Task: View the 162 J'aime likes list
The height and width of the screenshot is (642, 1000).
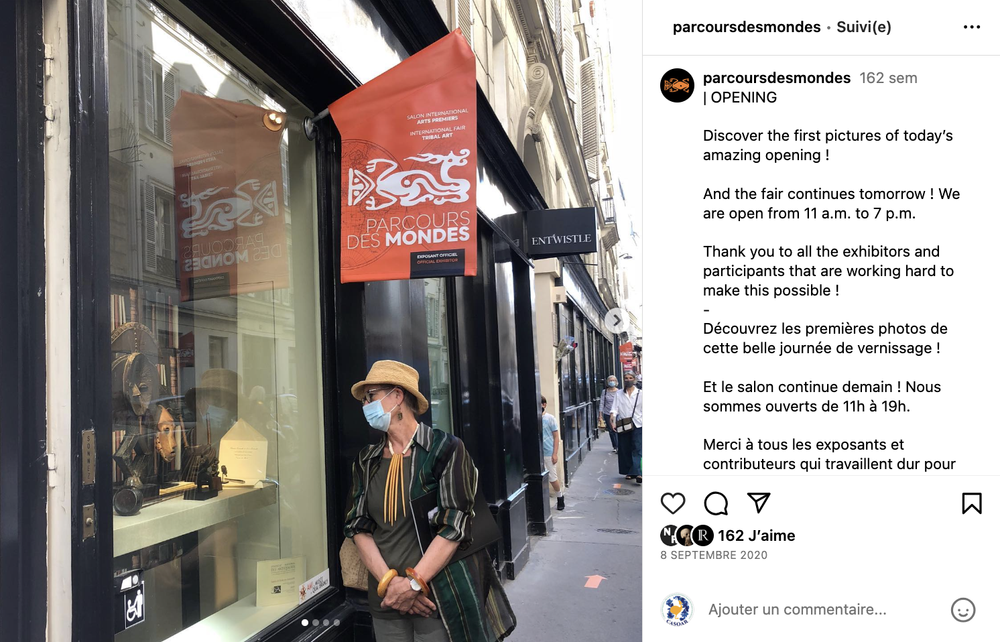Action: click(756, 536)
